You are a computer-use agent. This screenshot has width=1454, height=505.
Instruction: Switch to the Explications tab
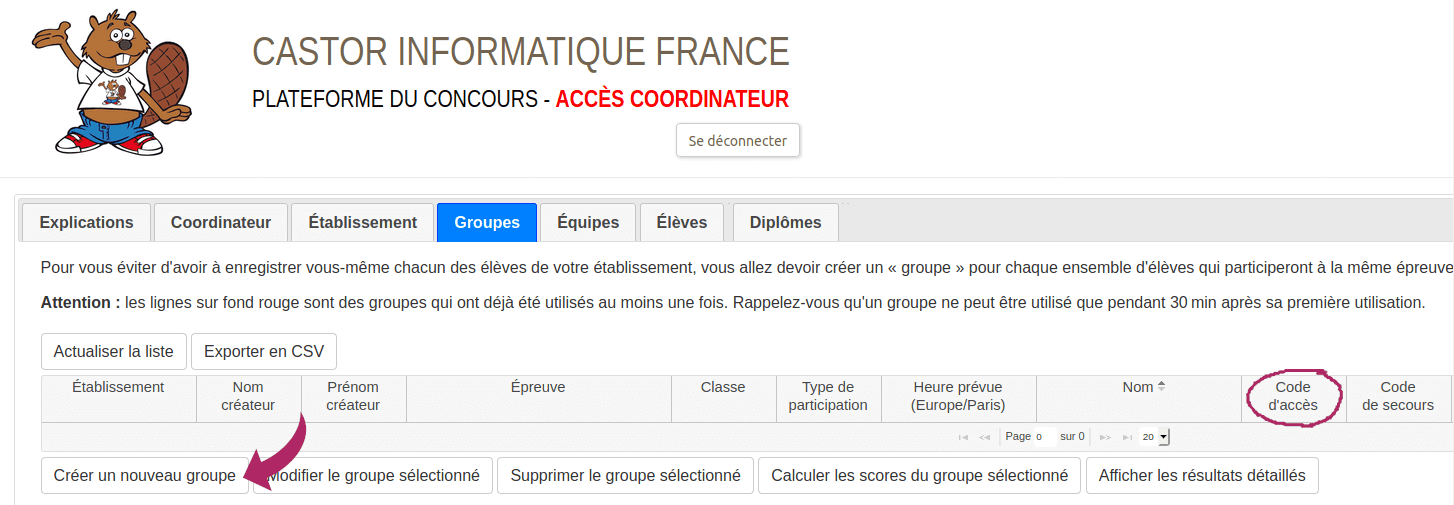86,222
